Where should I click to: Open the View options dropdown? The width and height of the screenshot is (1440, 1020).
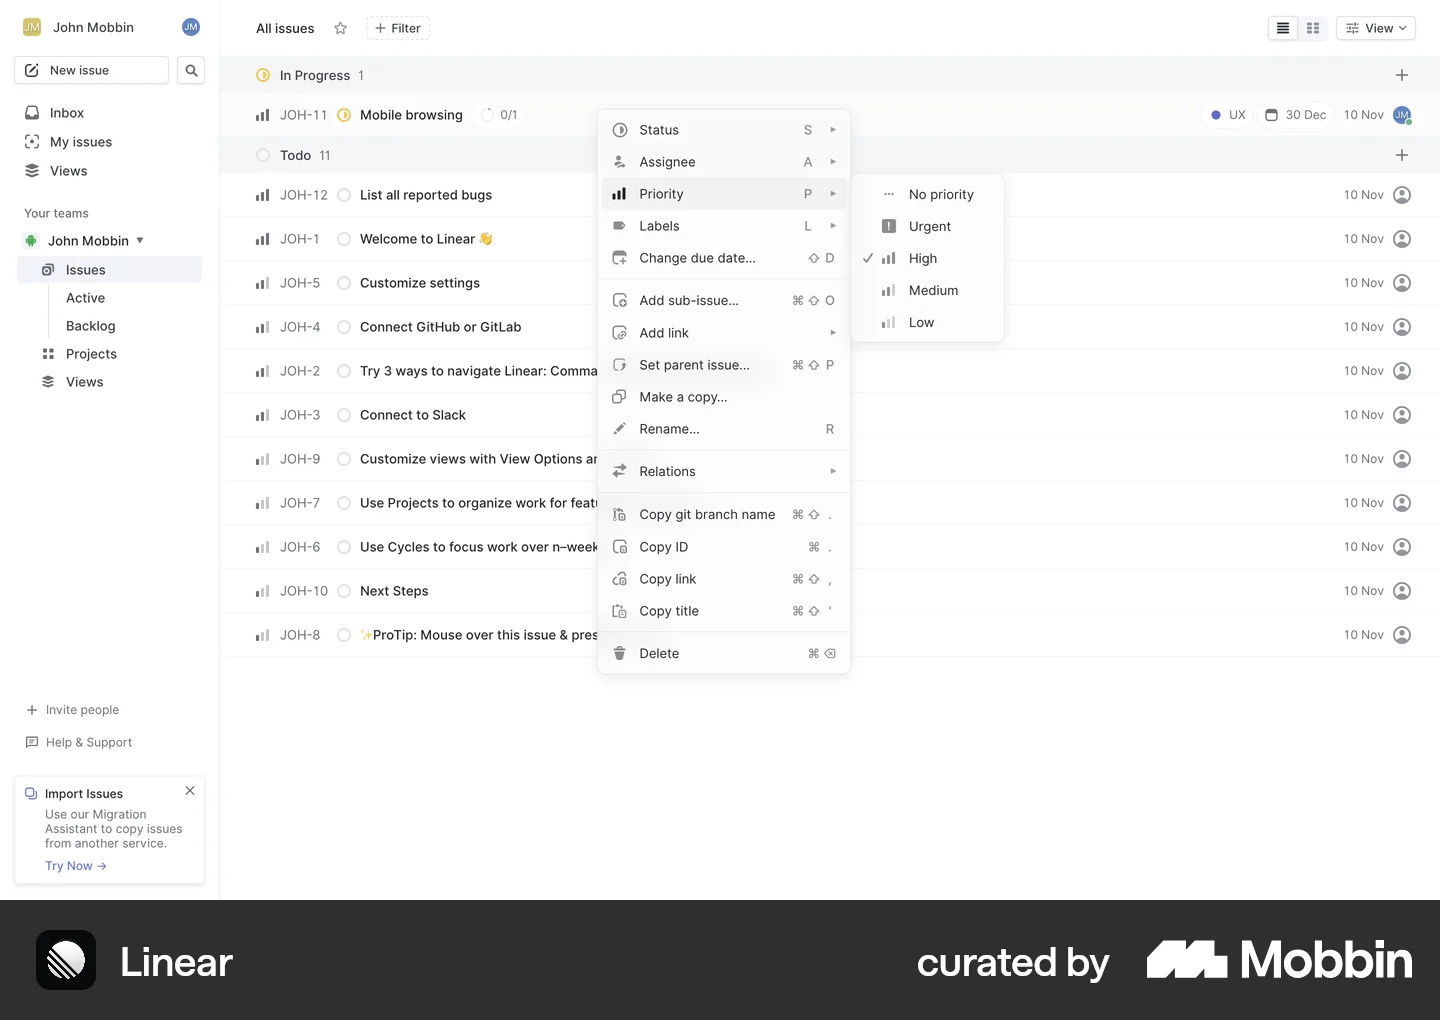point(1376,28)
